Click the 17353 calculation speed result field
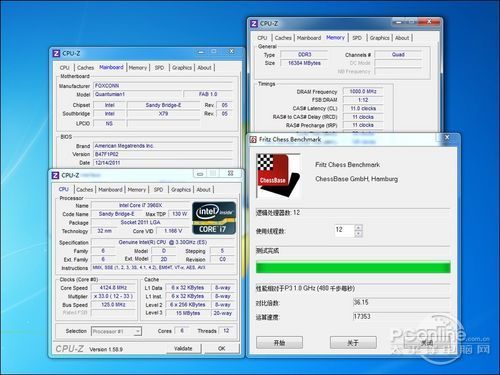 [x=401, y=316]
